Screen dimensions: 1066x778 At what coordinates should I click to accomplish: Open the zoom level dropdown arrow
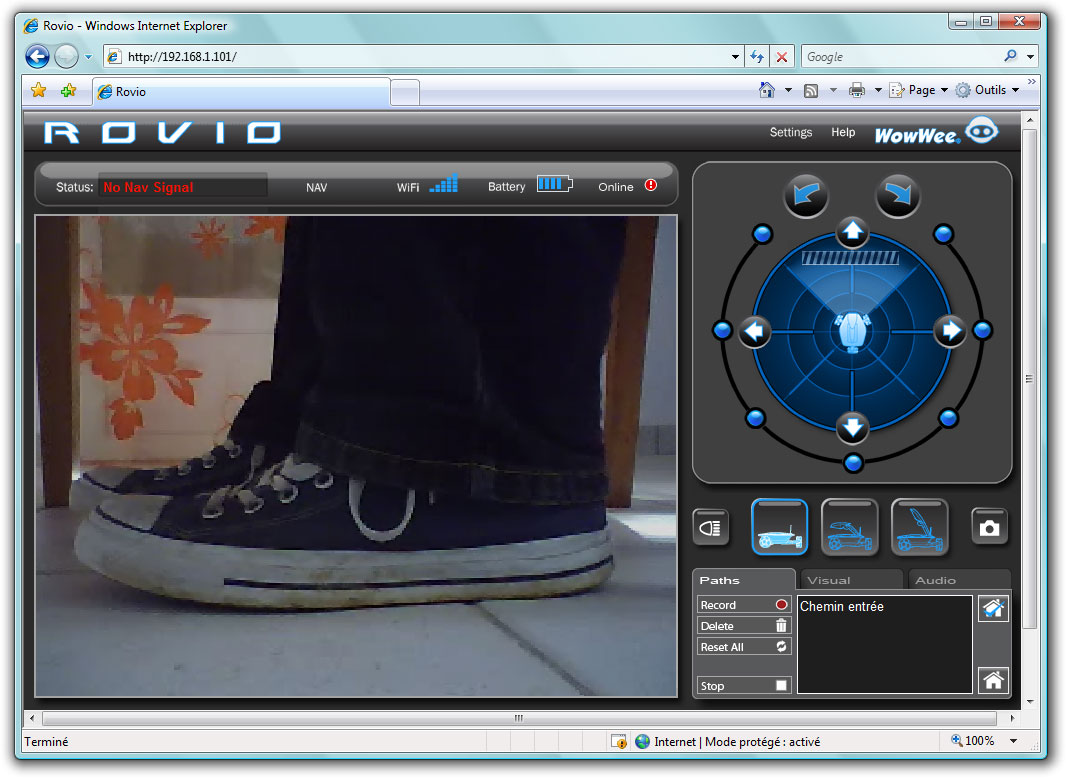(1013, 741)
